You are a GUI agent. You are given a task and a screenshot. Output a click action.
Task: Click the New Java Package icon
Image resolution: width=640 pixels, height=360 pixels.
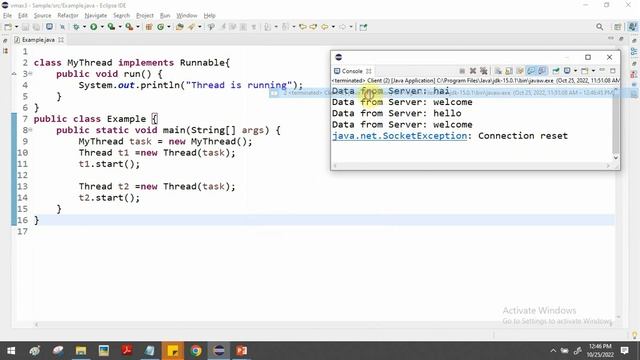click(149, 27)
